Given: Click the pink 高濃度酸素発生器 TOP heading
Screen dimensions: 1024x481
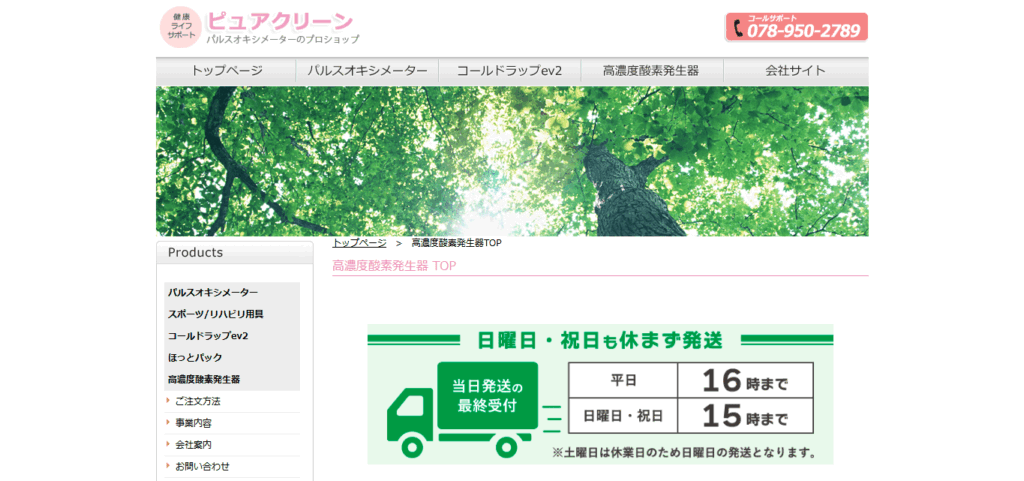Looking at the screenshot, I should tap(394, 266).
